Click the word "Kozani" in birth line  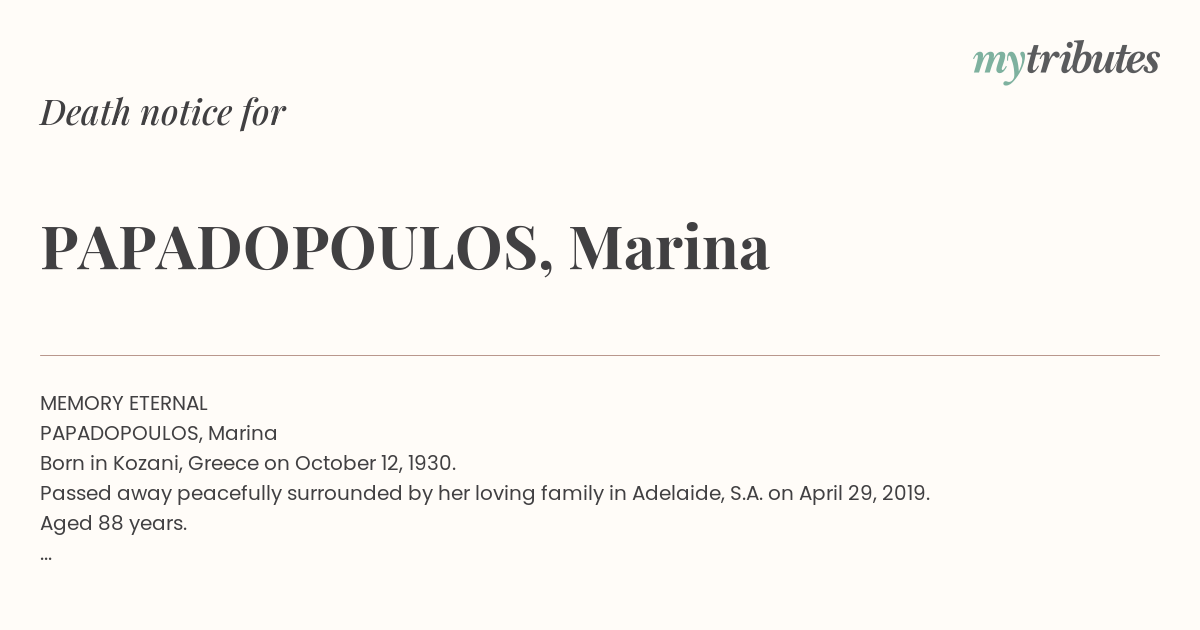(146, 463)
